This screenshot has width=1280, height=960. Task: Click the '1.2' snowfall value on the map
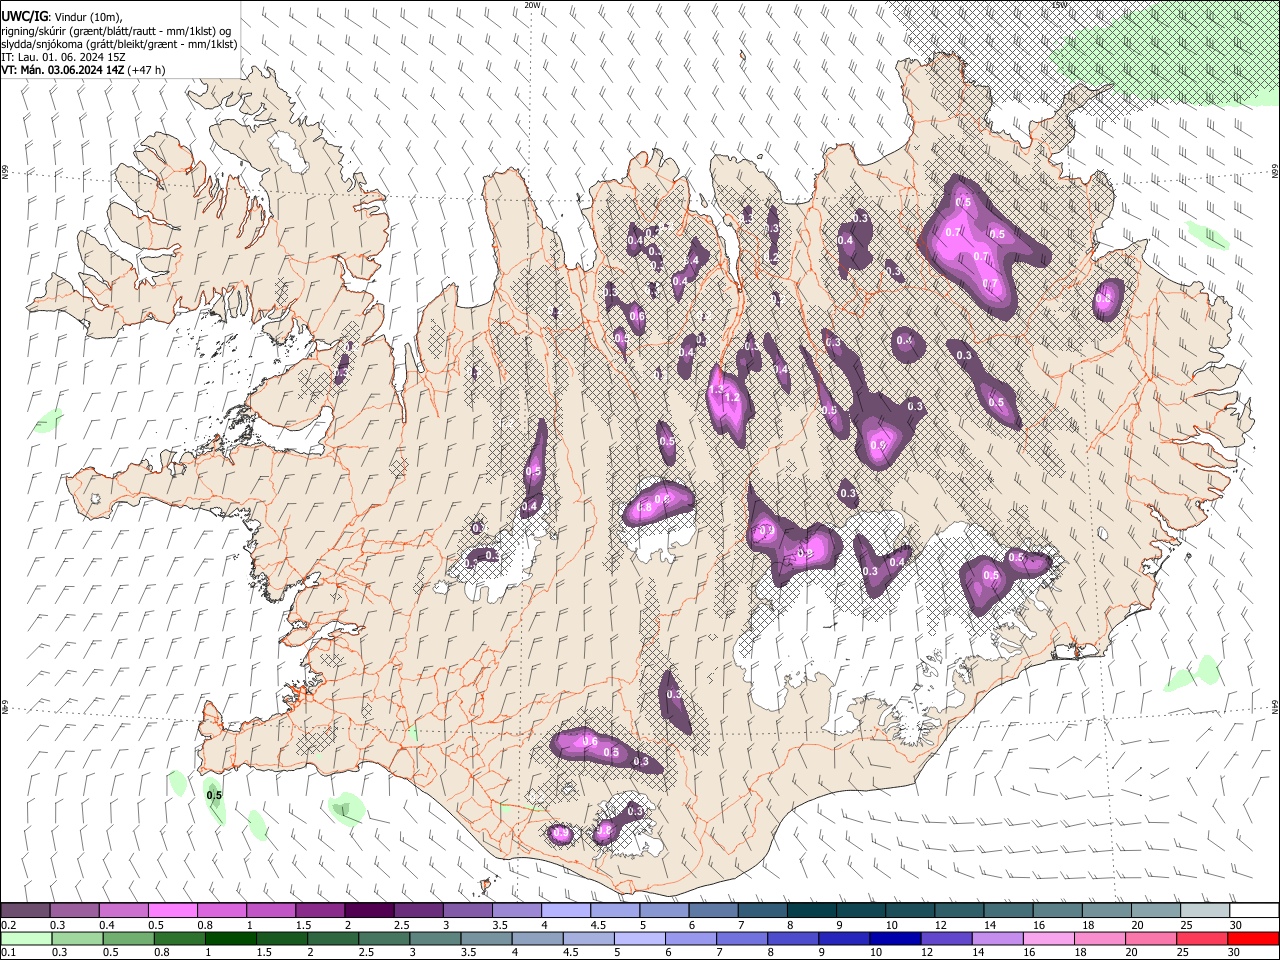point(732,398)
